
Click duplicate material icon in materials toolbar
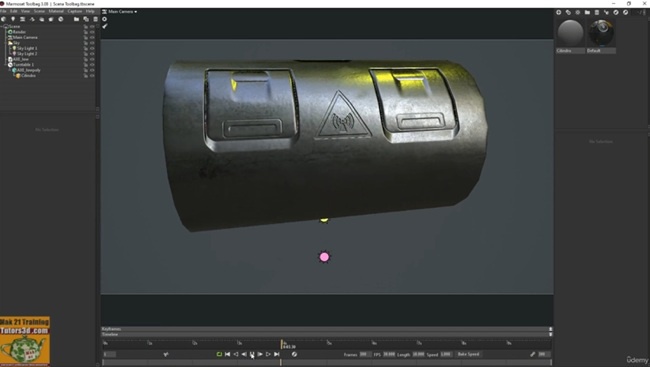coord(568,12)
